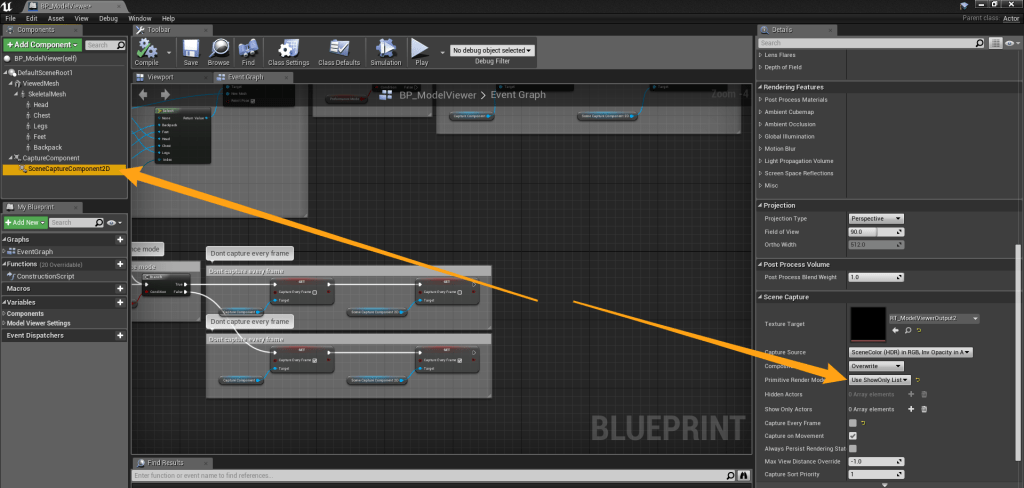Screen dimensions: 1024x488
Task: Uncheck the Capture on Movement checkbox
Action: pyautogui.click(x=853, y=436)
